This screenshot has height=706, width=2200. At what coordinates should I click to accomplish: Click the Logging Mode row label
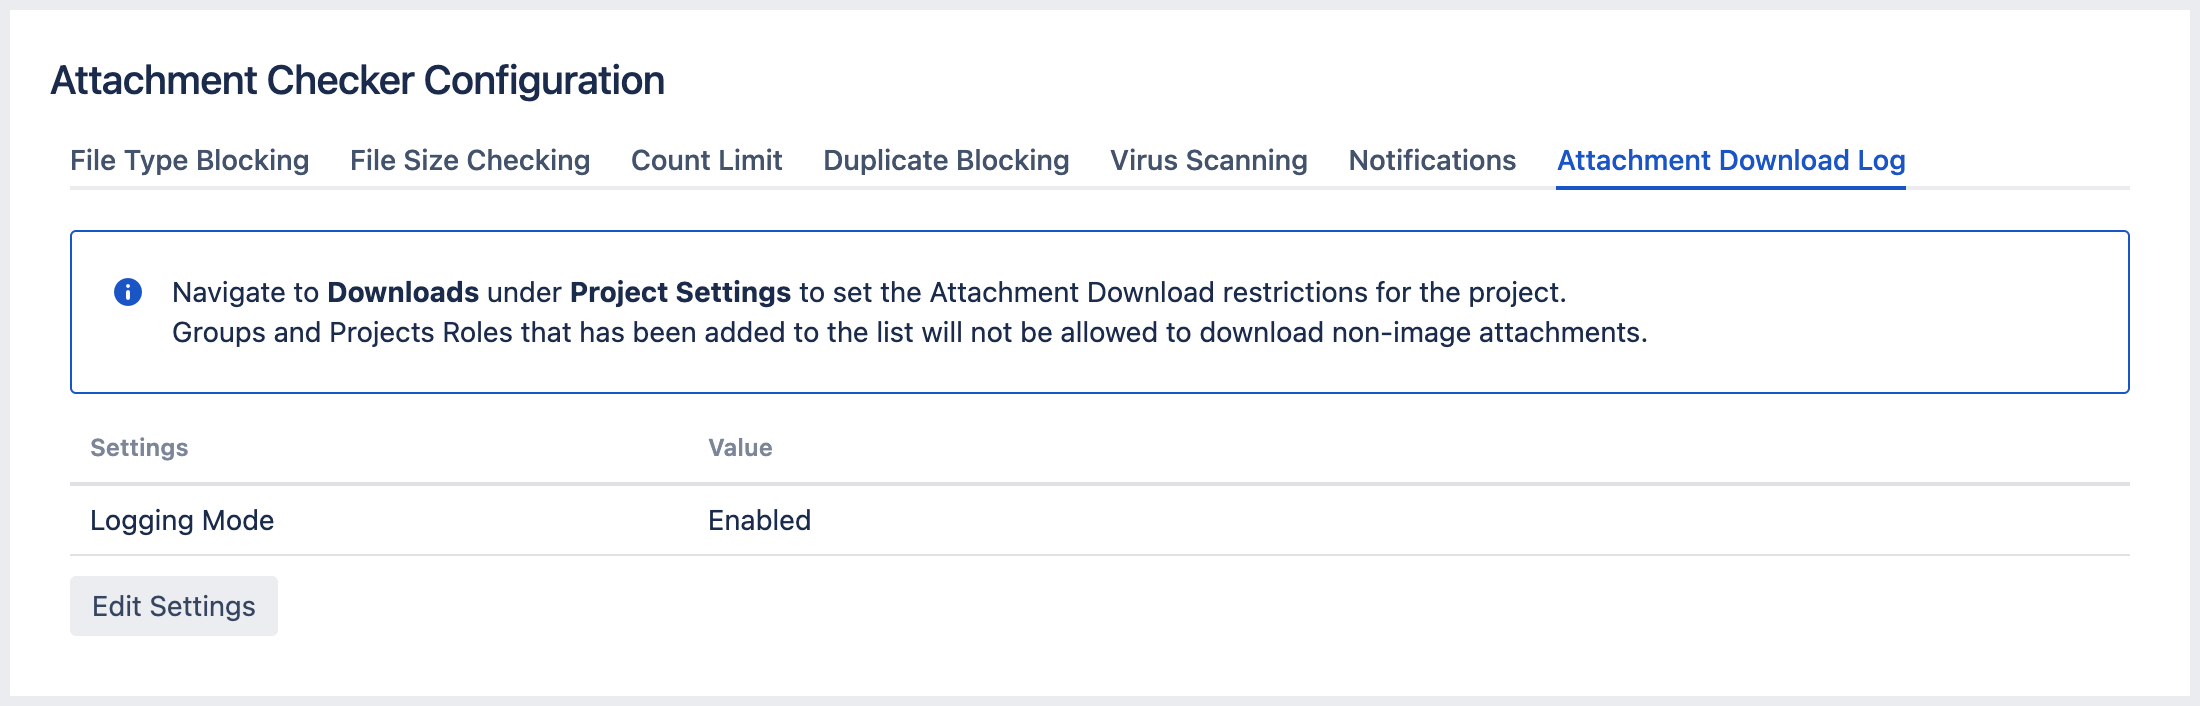coord(182,520)
